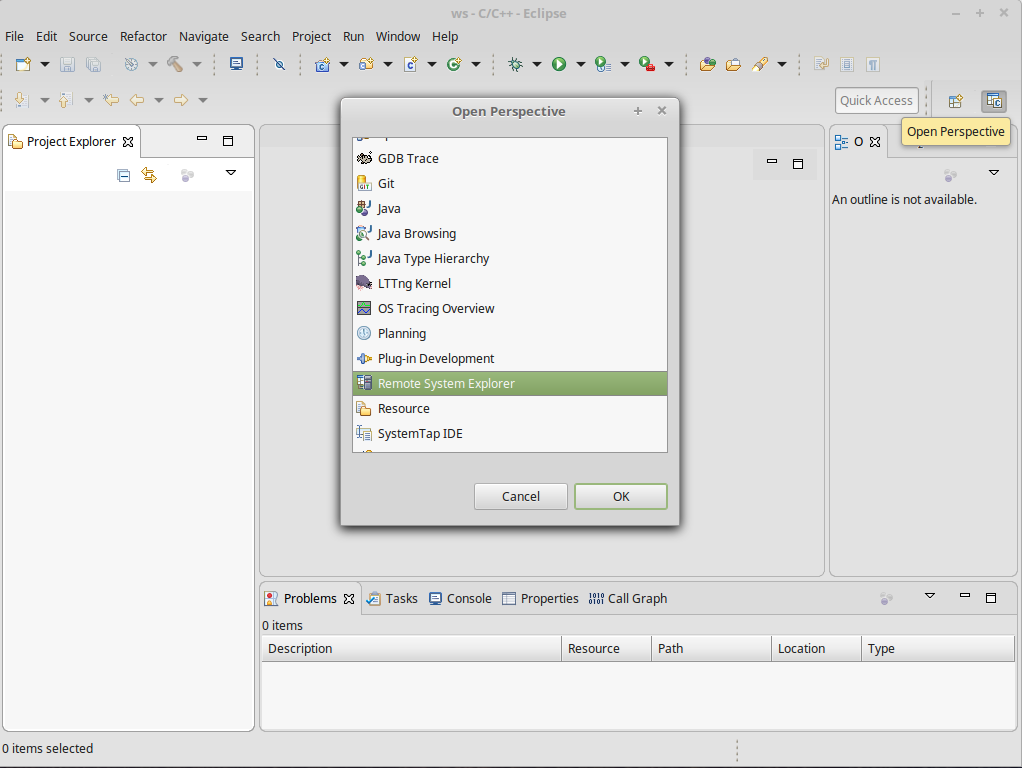Screen dimensions: 1022x768
Task: Click the Save All toolbar icon
Action: pos(93,64)
